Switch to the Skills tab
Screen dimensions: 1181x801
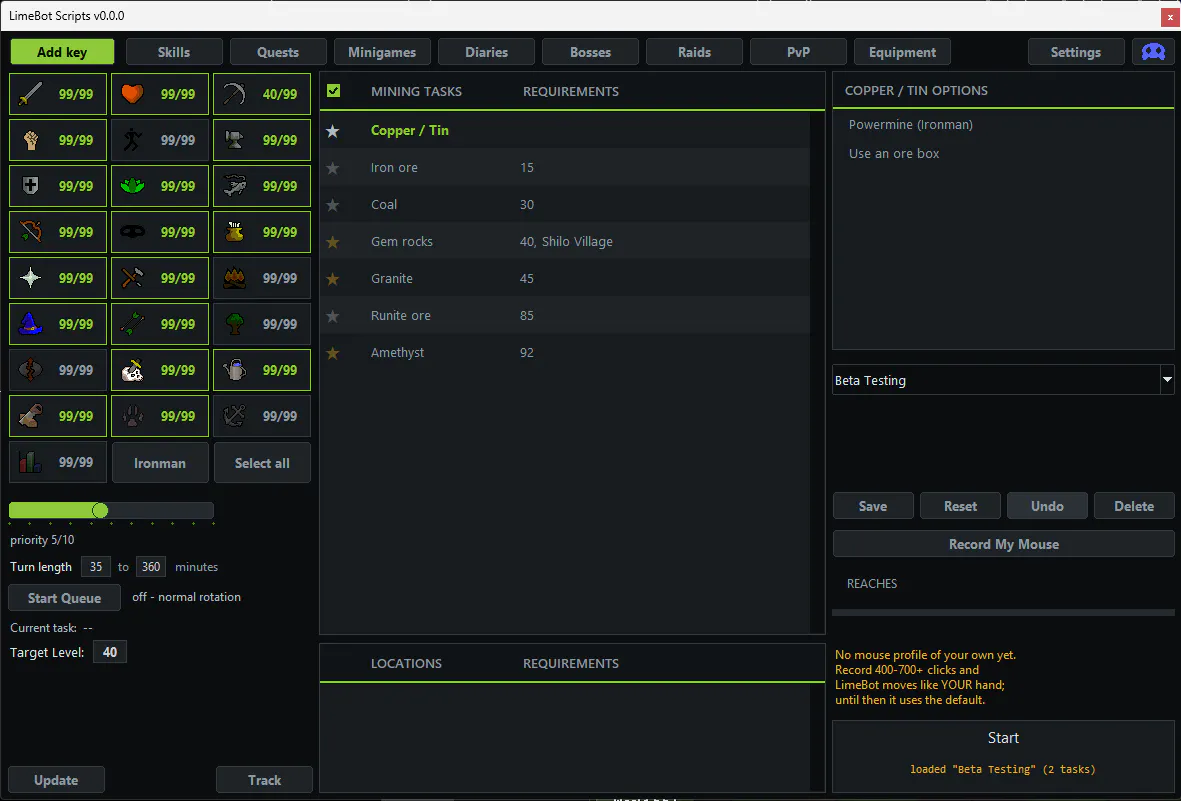pos(174,52)
